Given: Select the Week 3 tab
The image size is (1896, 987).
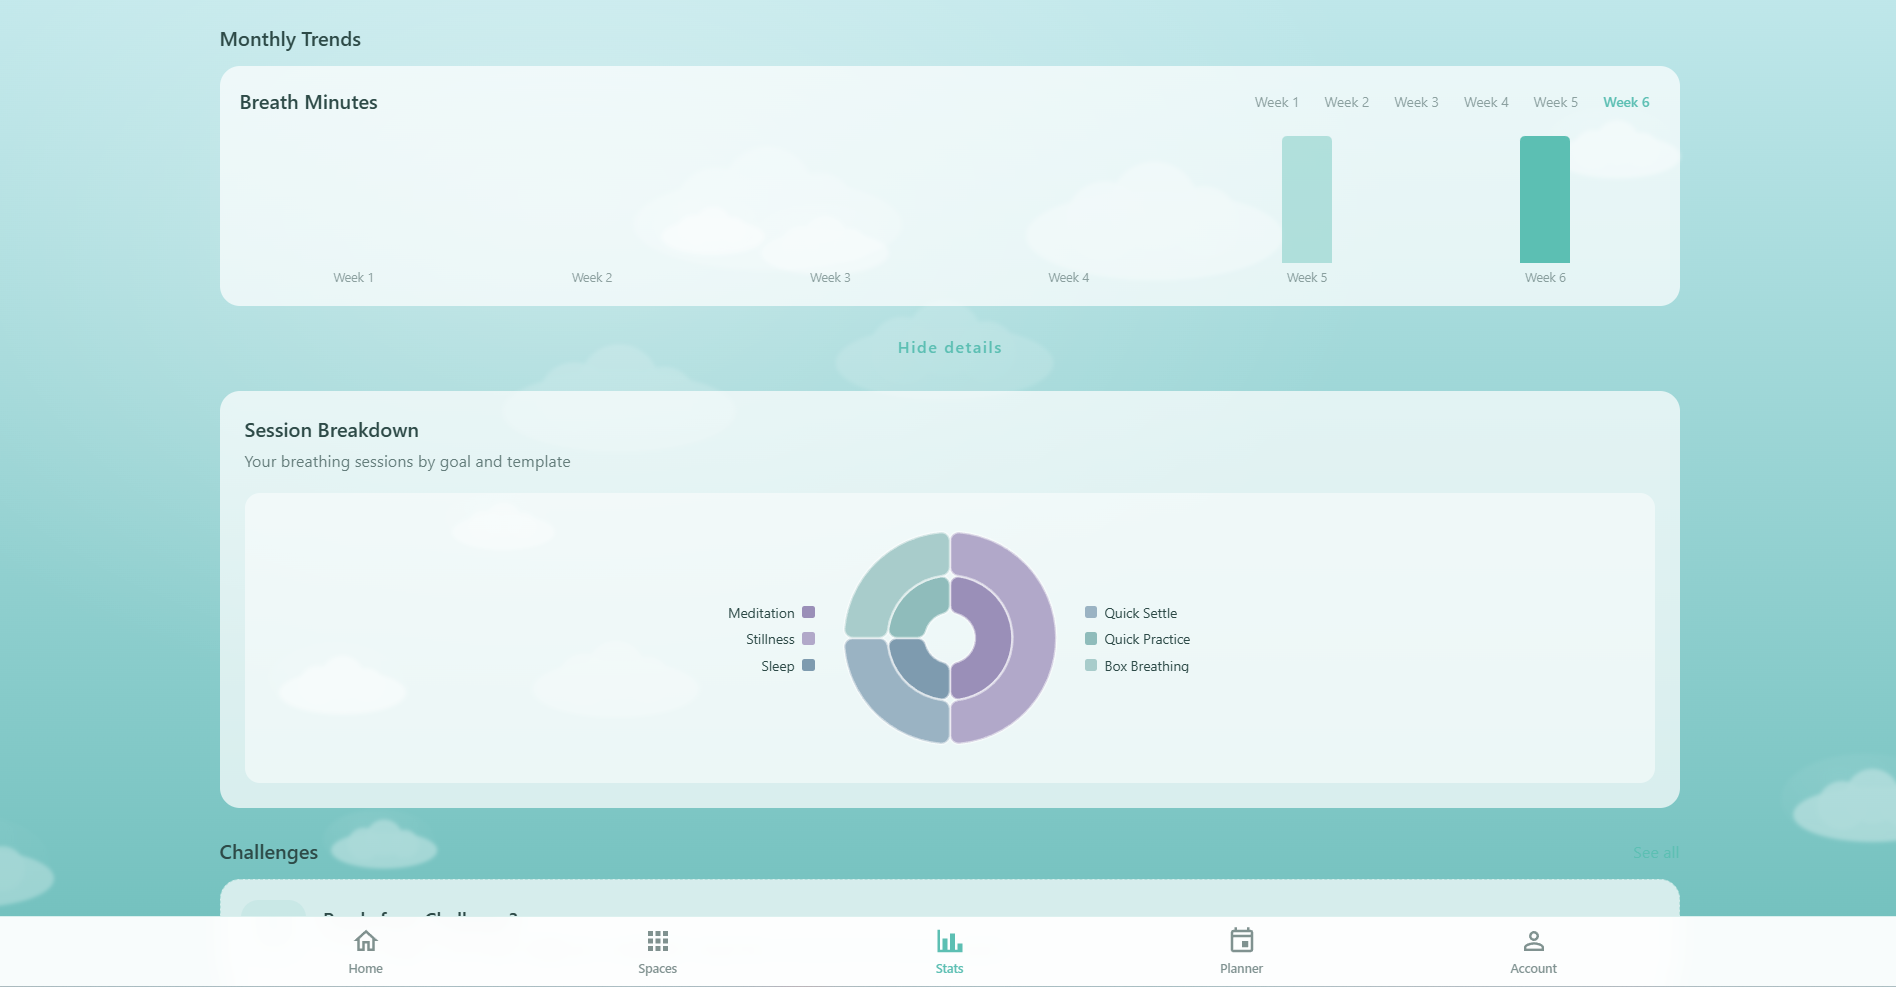Looking at the screenshot, I should tap(1416, 101).
